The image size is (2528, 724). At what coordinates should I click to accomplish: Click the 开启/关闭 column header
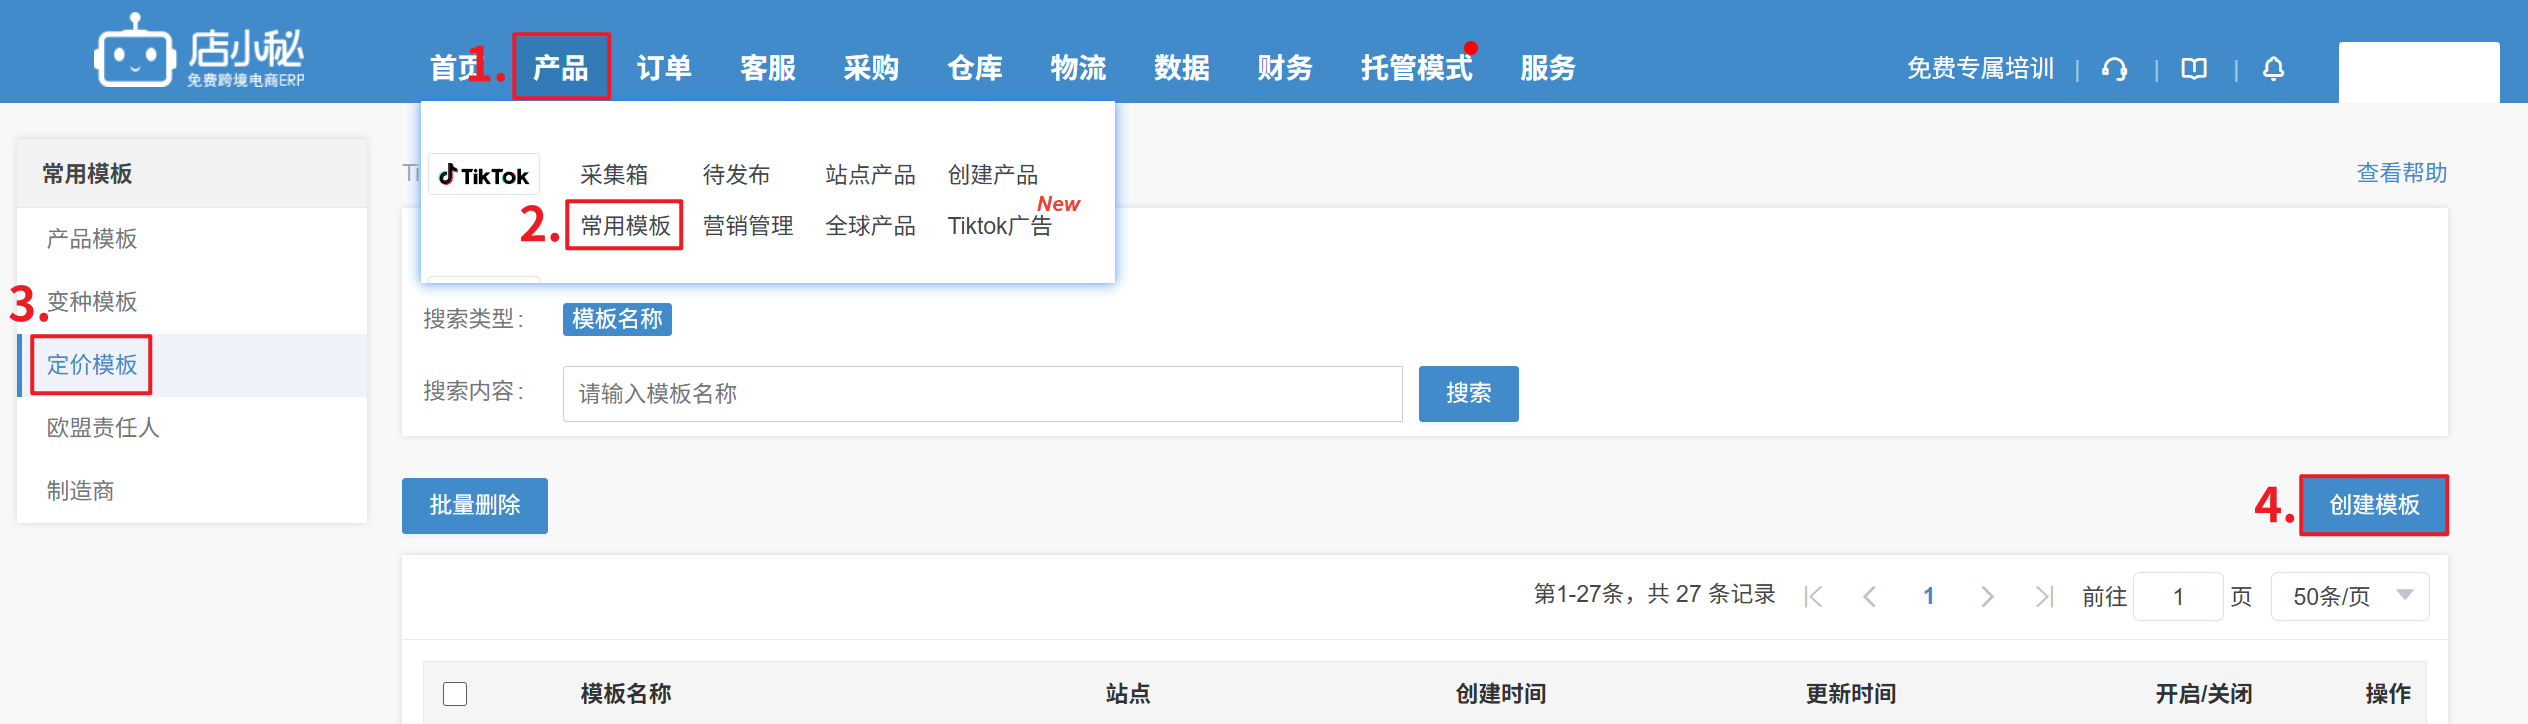pos(2204,694)
